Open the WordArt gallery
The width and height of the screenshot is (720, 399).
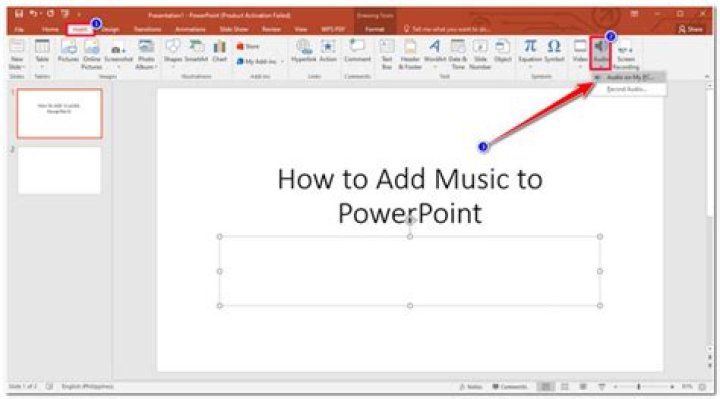[x=434, y=54]
